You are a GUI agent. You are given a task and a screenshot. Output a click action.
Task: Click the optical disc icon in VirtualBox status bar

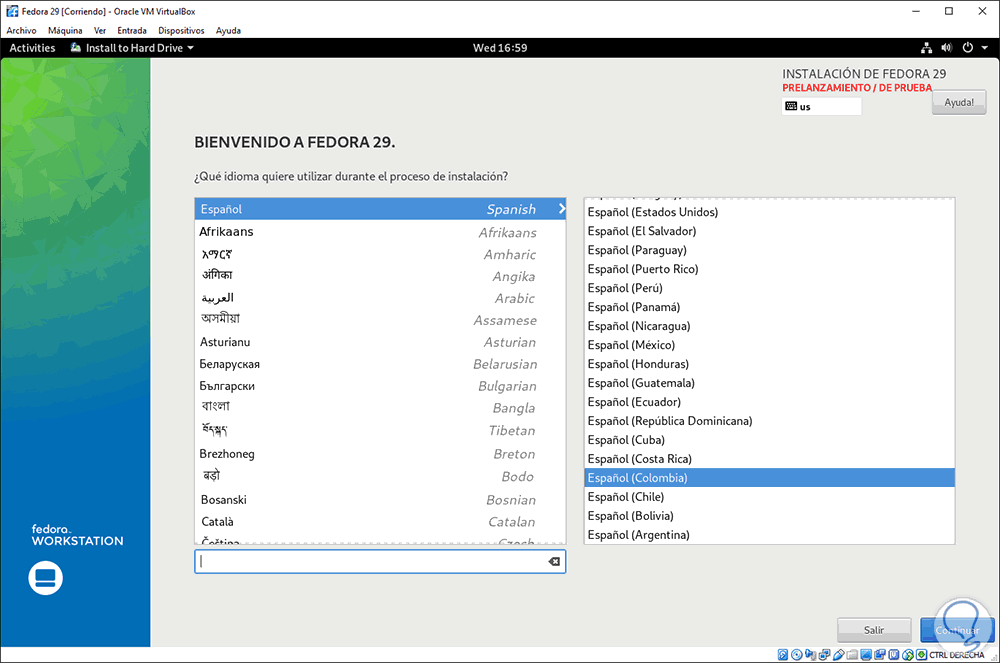click(x=797, y=655)
